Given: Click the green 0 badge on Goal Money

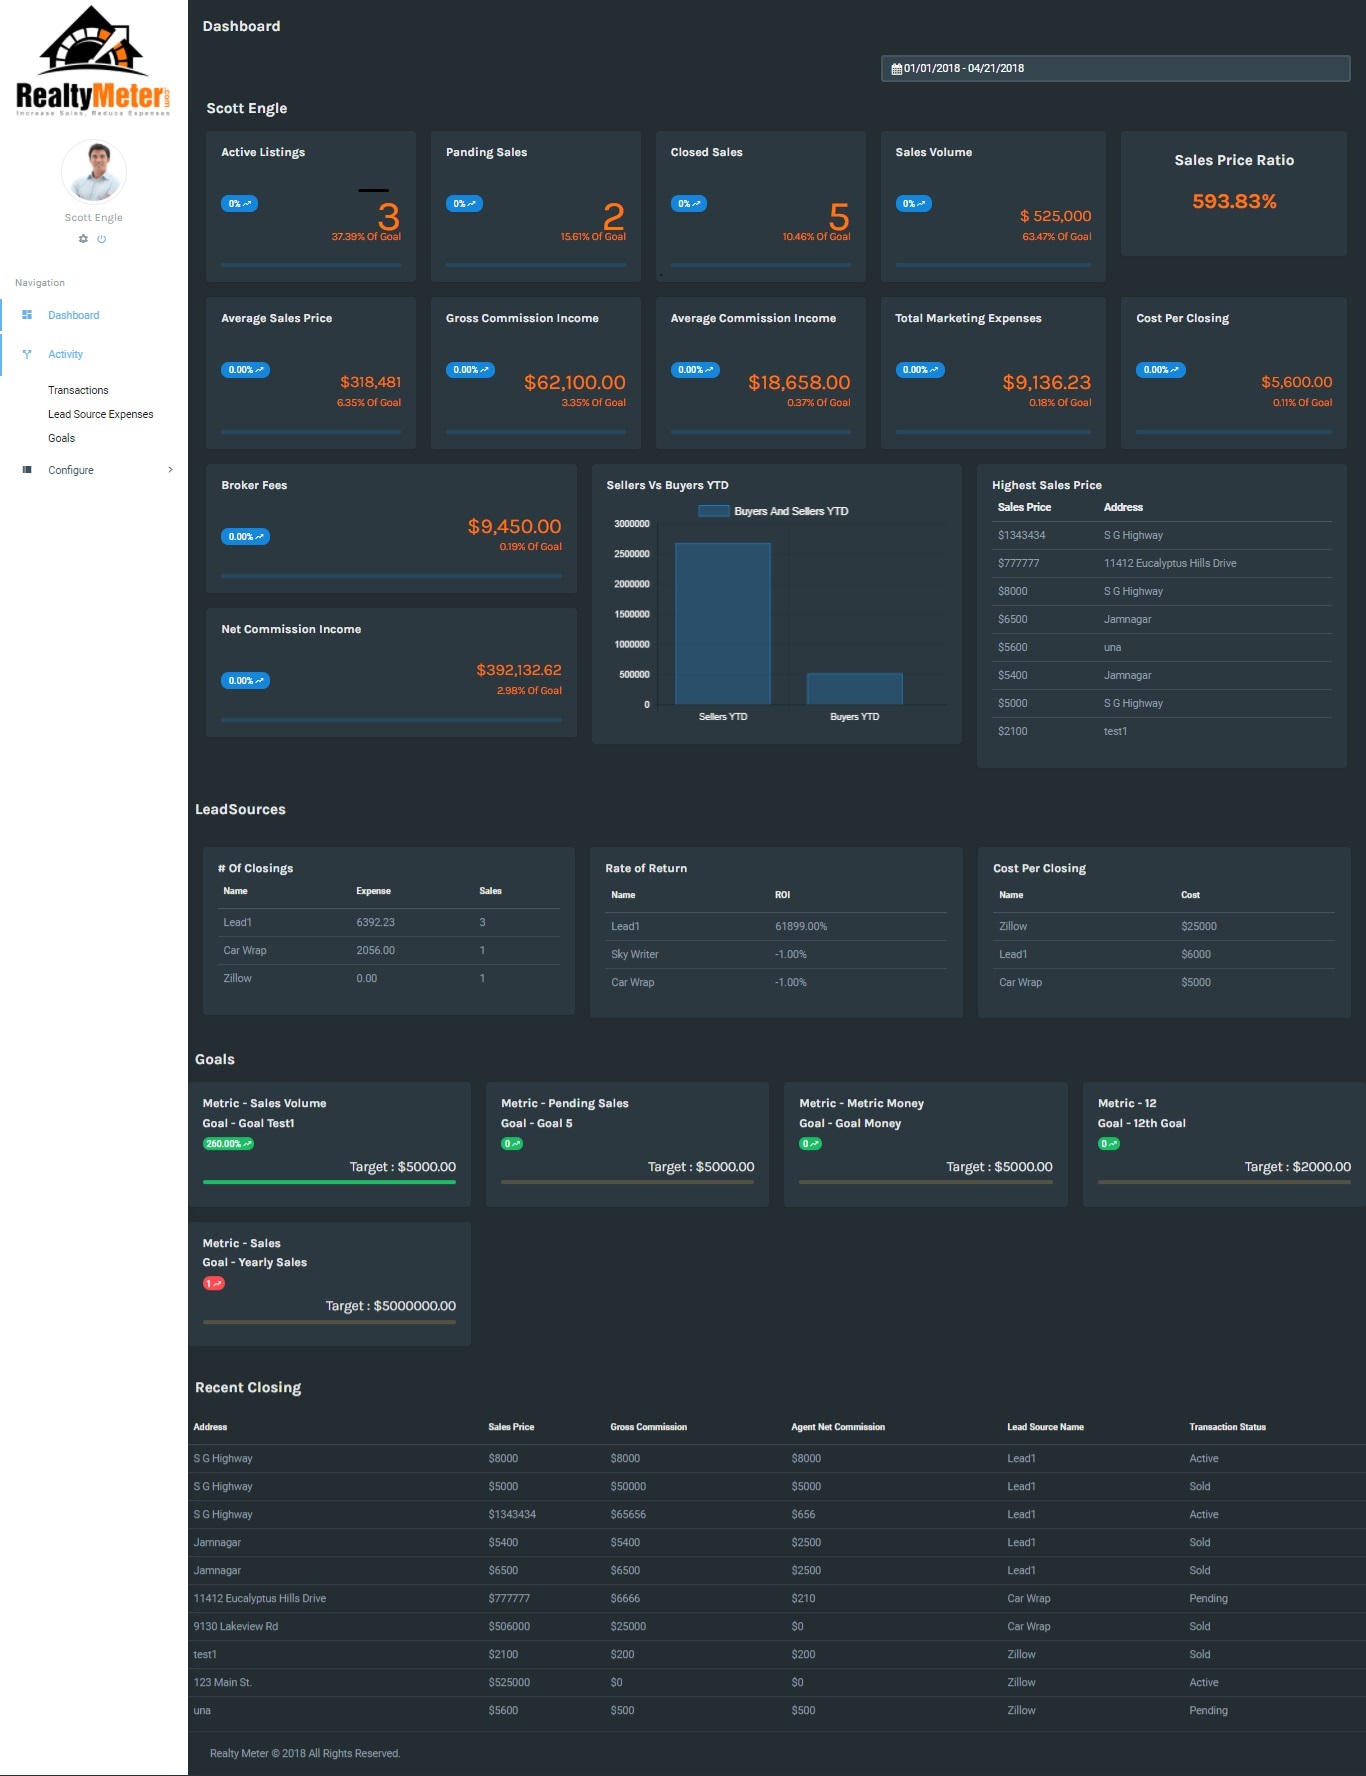Looking at the screenshot, I should tap(810, 1144).
